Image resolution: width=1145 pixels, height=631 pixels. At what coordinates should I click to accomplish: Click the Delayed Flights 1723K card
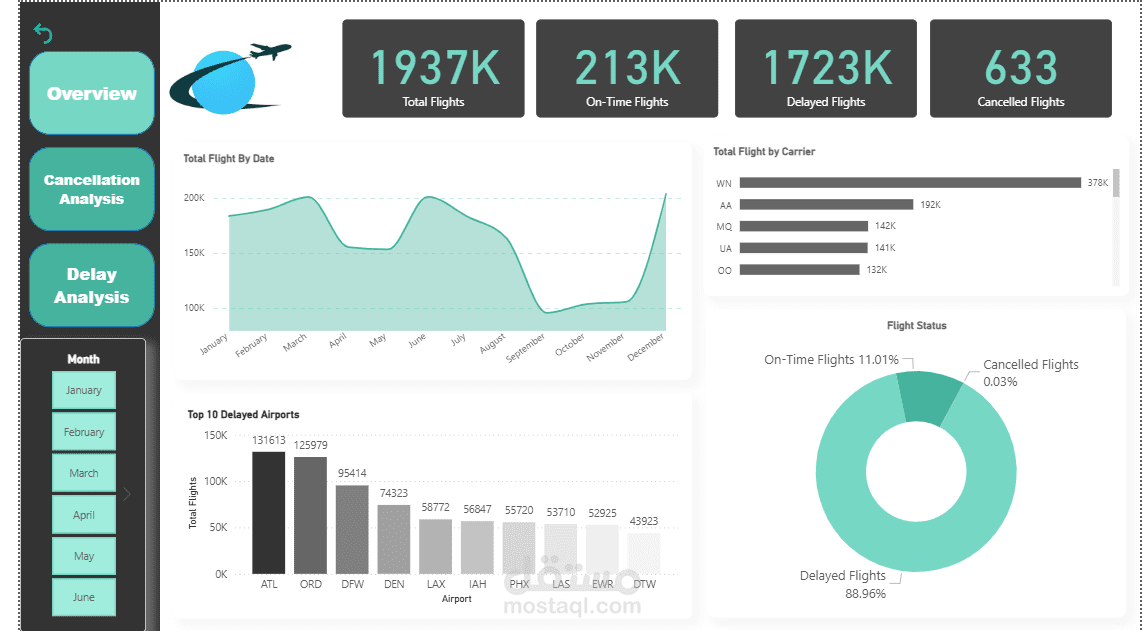pyautogui.click(x=826, y=69)
